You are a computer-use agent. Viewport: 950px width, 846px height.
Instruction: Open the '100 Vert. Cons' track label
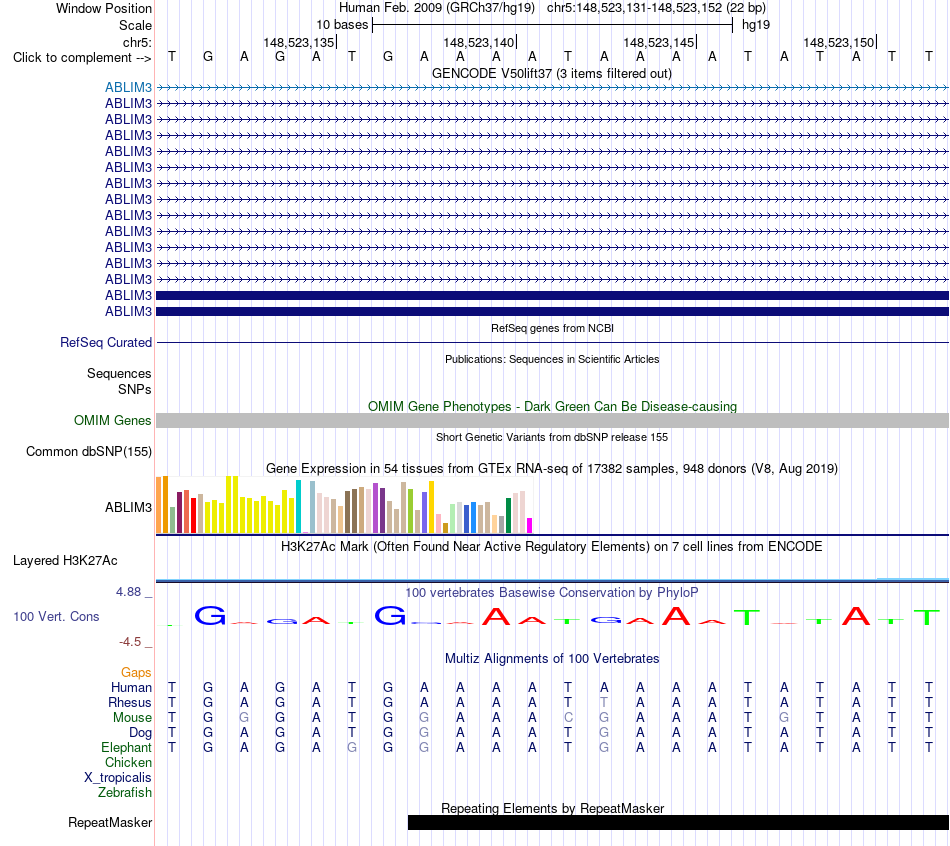pos(56,616)
